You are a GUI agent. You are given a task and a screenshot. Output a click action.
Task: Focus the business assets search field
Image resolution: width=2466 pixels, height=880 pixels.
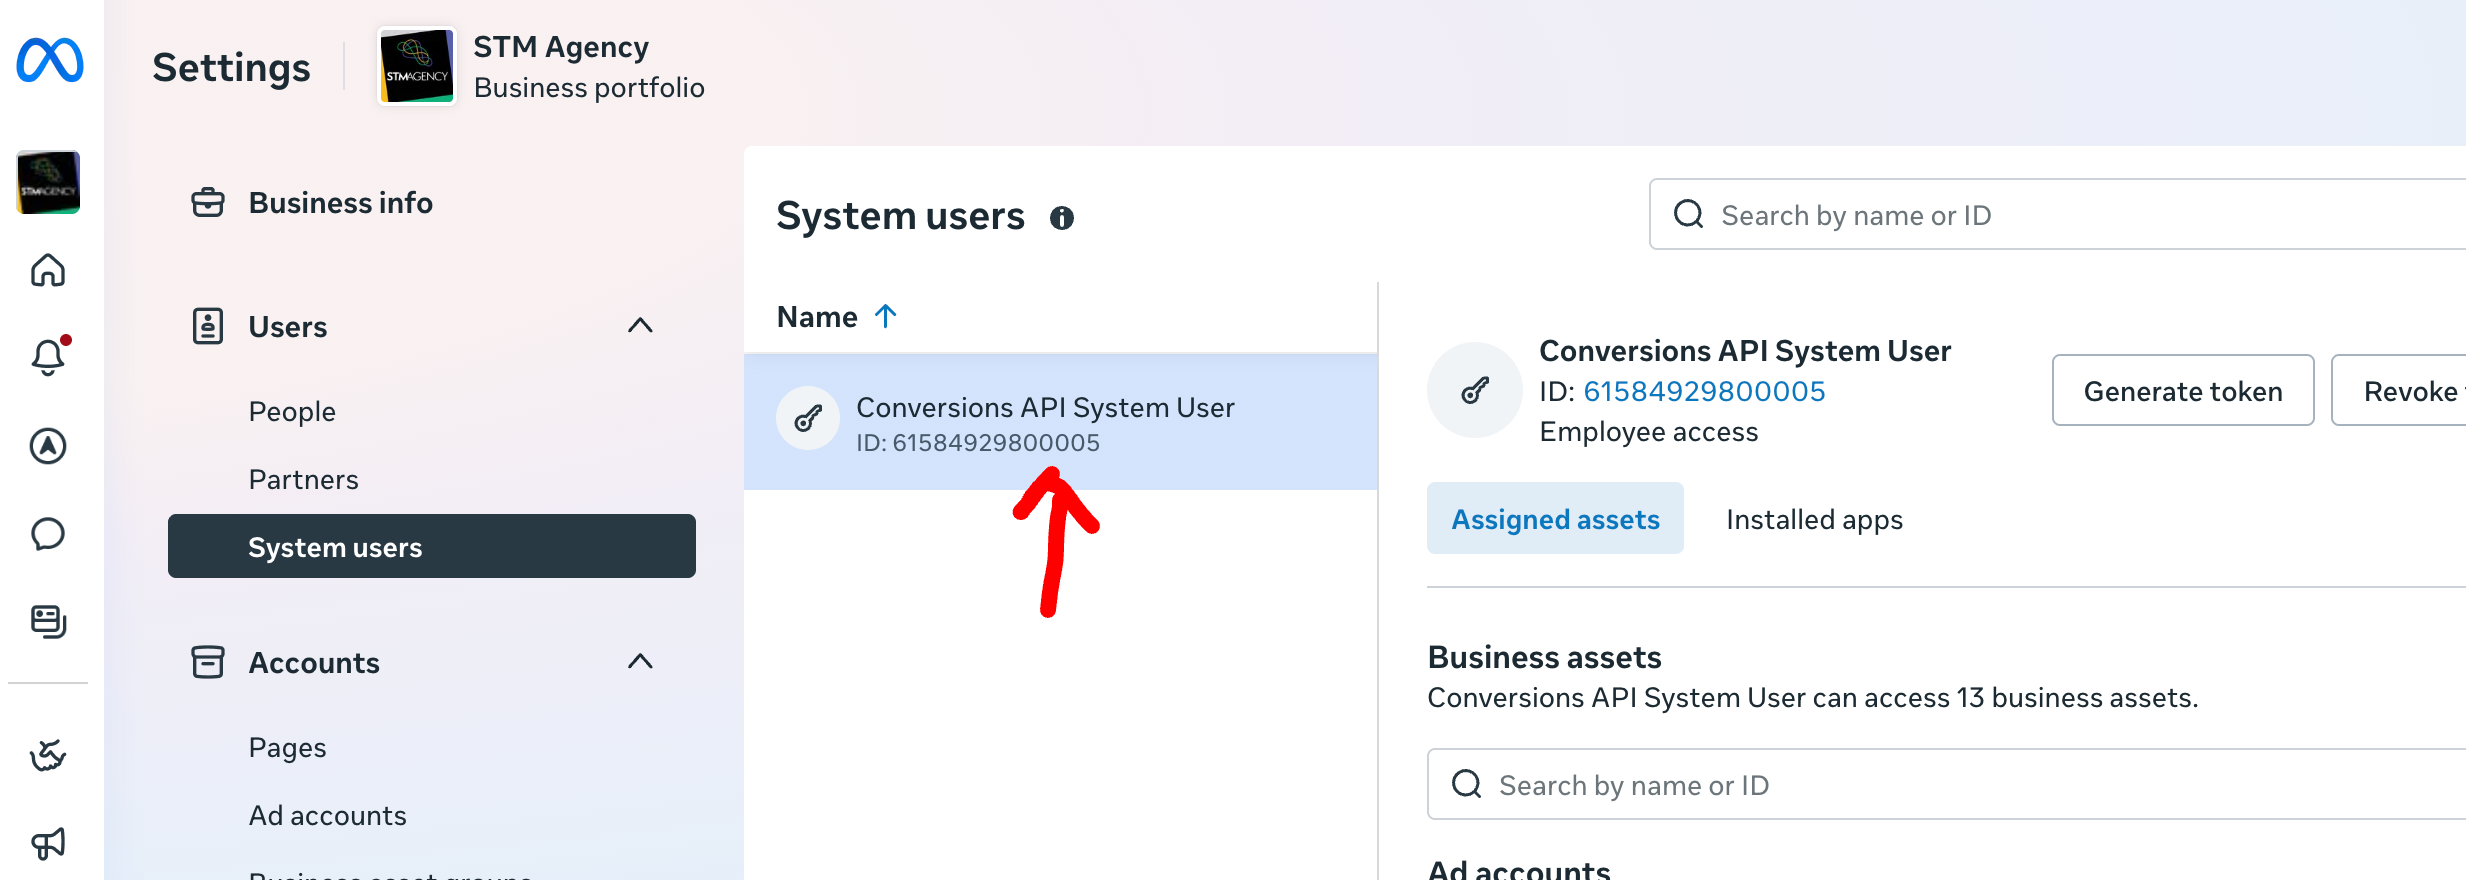(1946, 784)
